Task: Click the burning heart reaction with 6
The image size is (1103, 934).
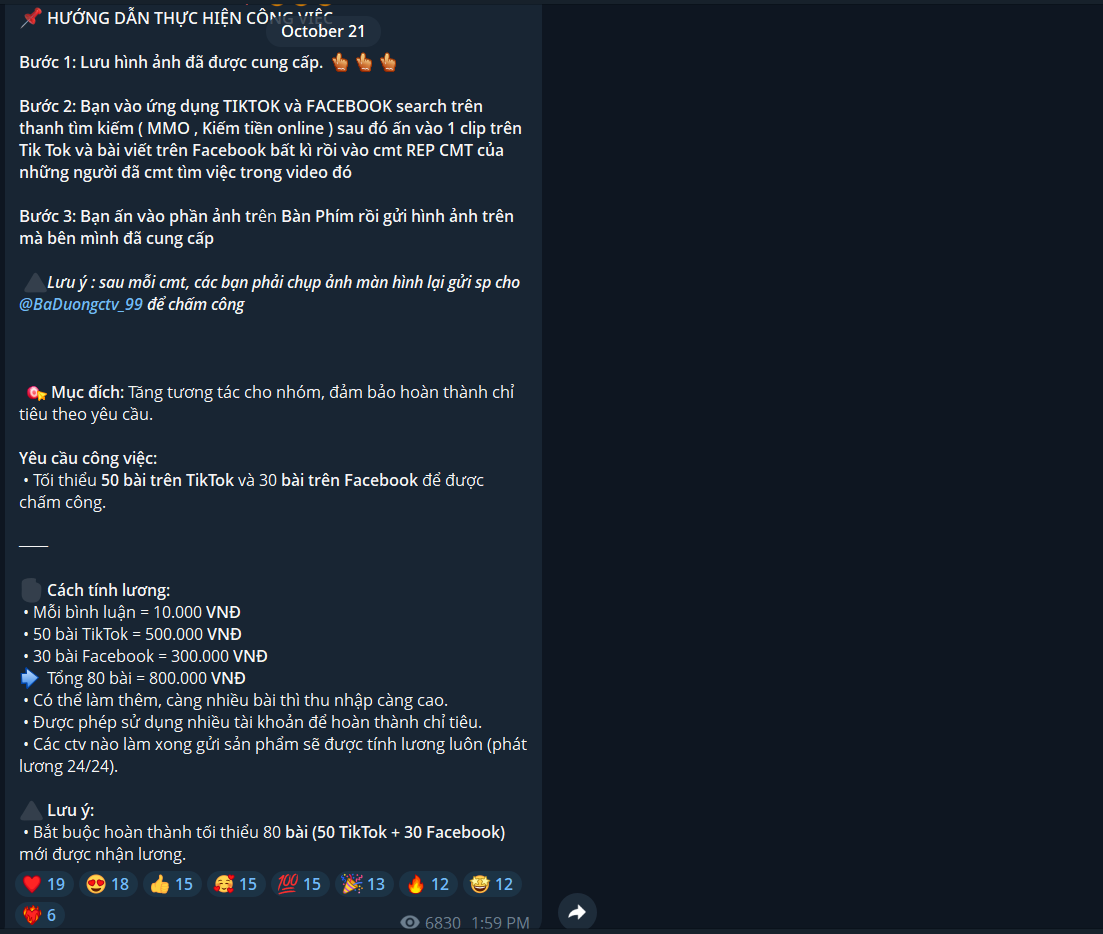Action: (x=40, y=915)
